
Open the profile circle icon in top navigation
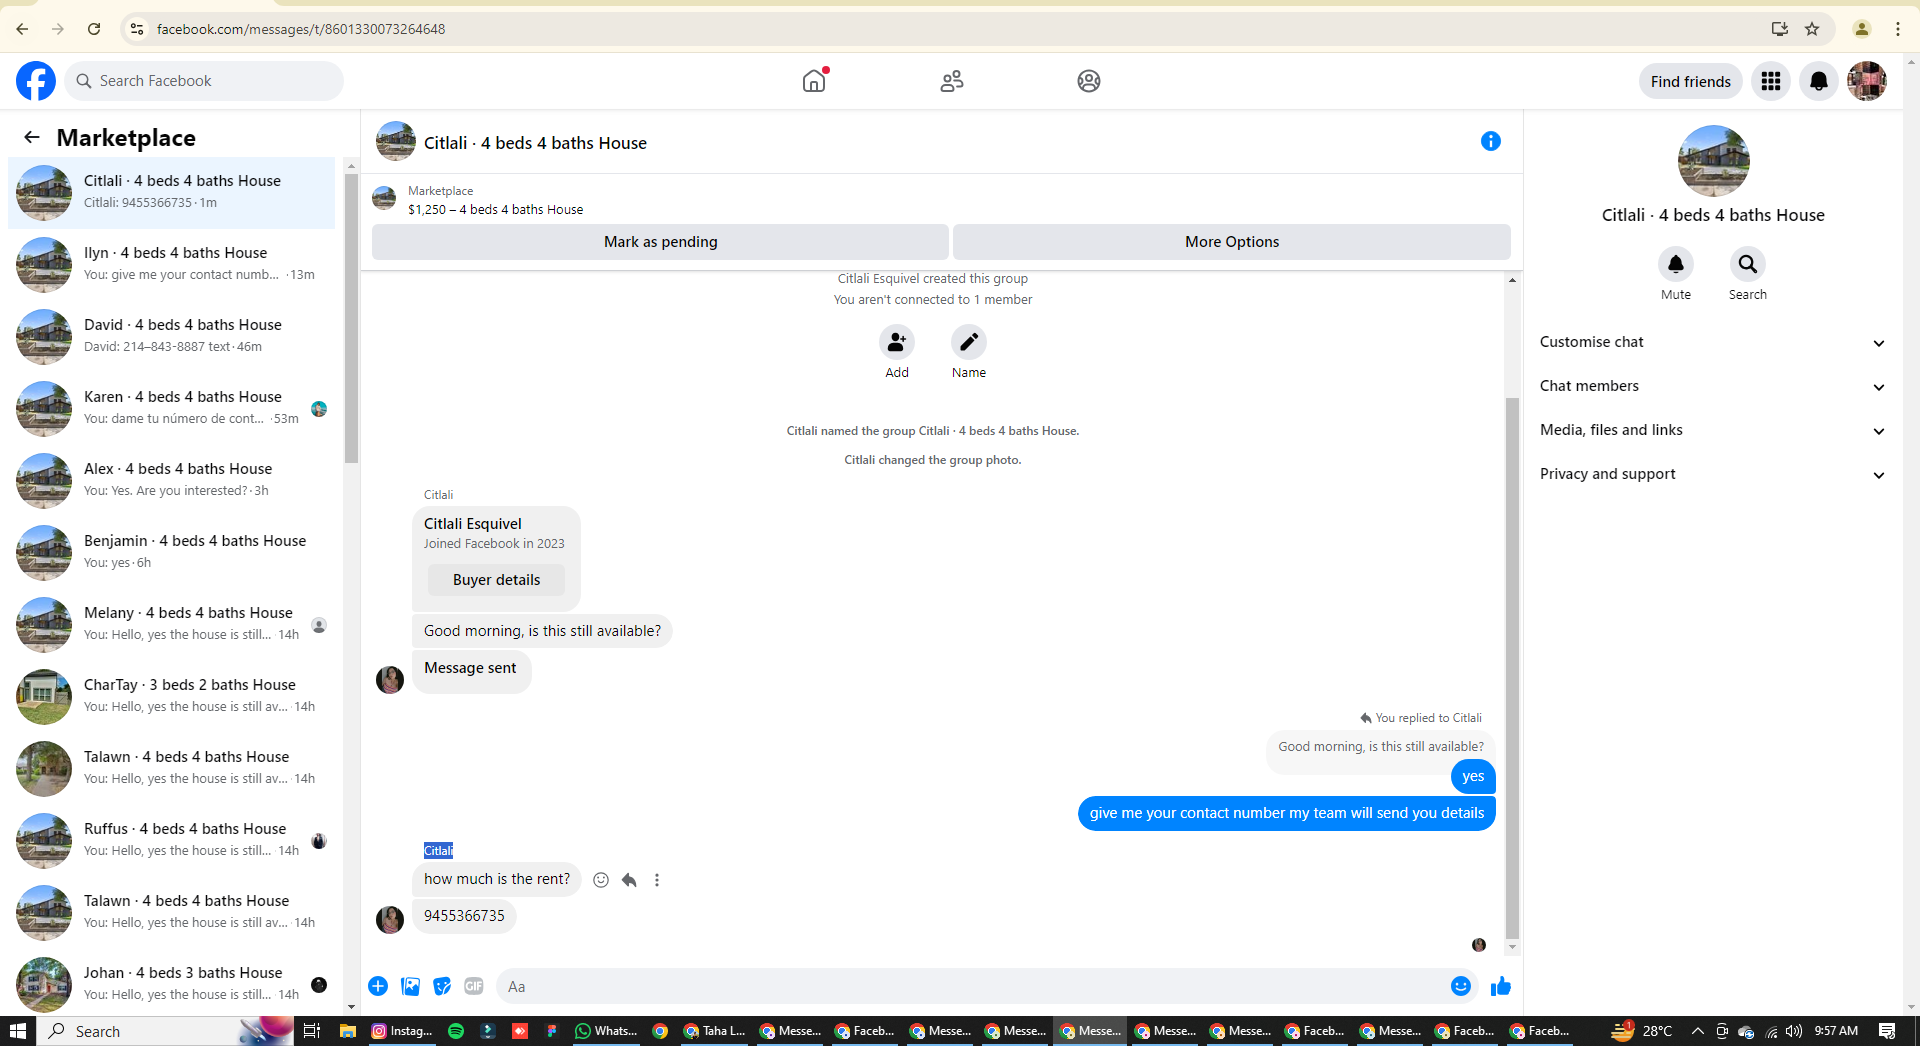pos(1089,81)
